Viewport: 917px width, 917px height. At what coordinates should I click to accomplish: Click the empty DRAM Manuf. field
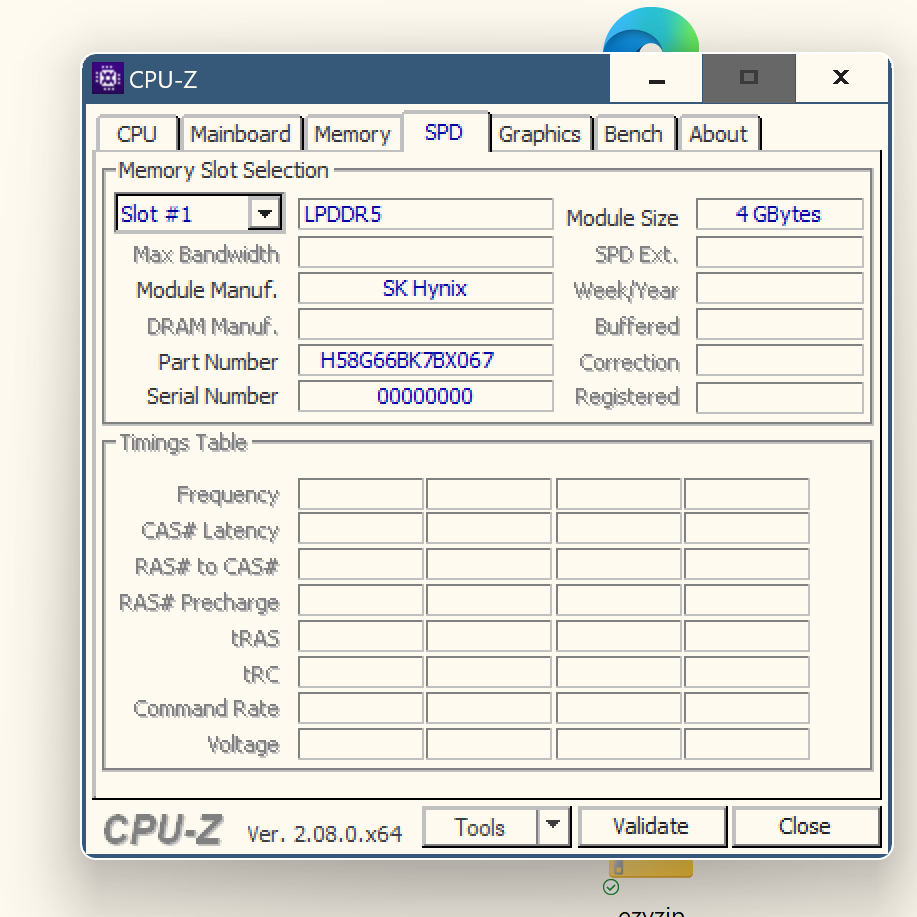coord(425,324)
